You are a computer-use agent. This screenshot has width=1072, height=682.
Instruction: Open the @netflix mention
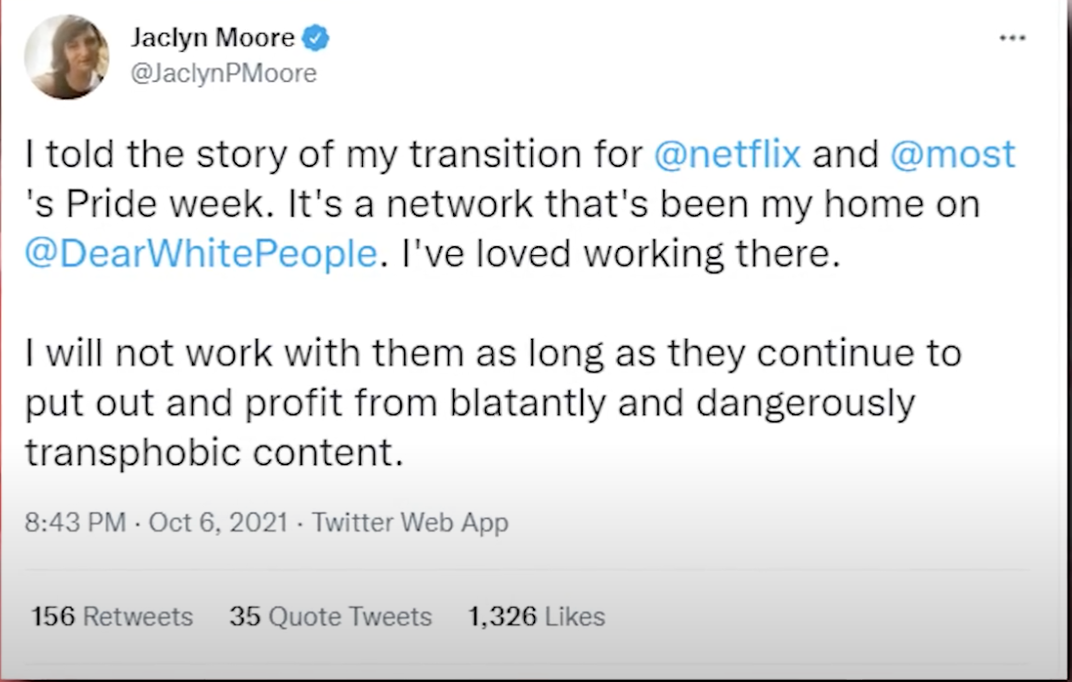point(727,154)
